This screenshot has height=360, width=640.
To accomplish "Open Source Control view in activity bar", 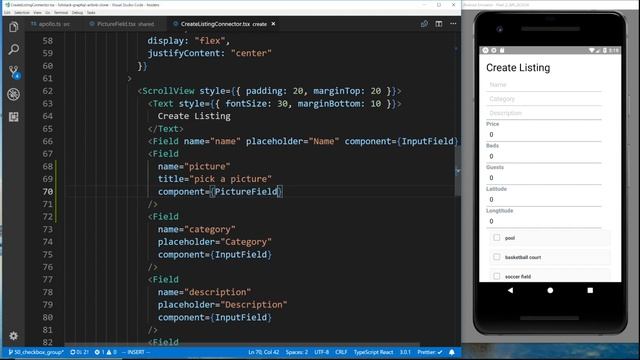I will pos(13,72).
